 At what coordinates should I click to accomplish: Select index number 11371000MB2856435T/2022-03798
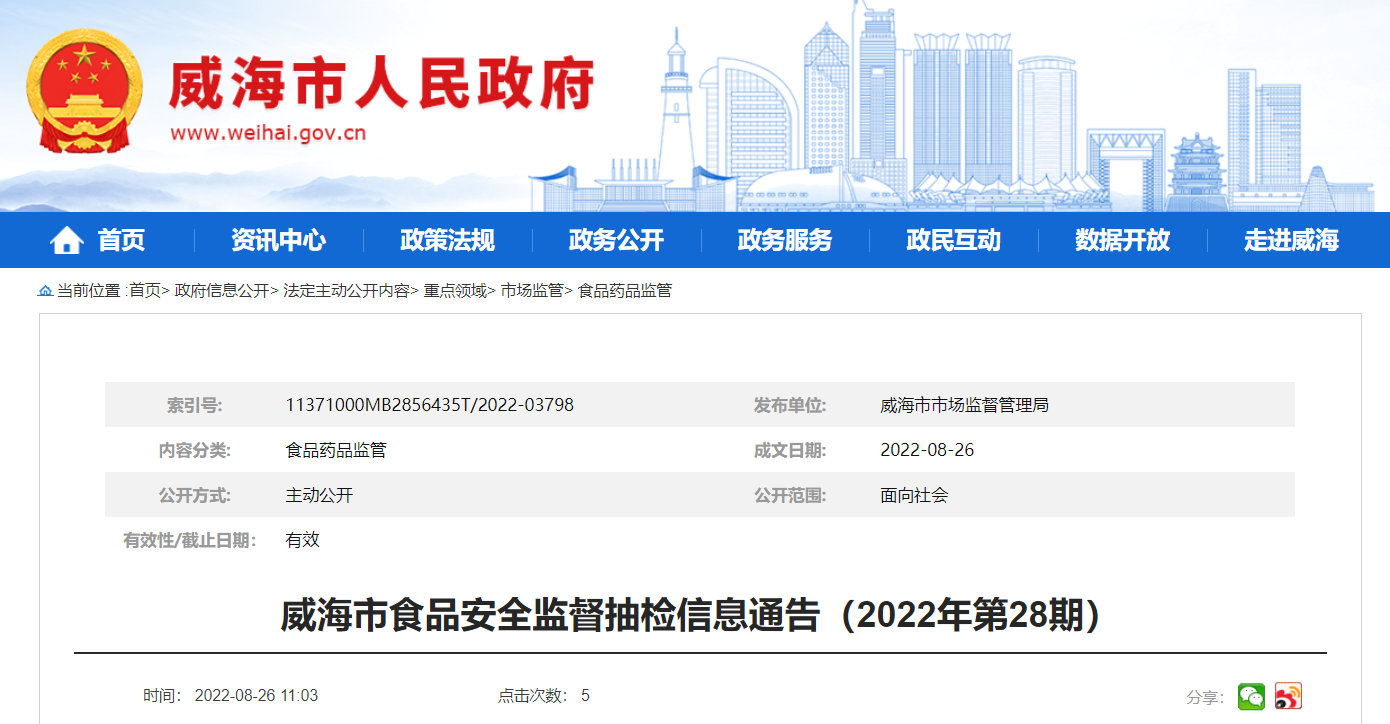coord(430,405)
